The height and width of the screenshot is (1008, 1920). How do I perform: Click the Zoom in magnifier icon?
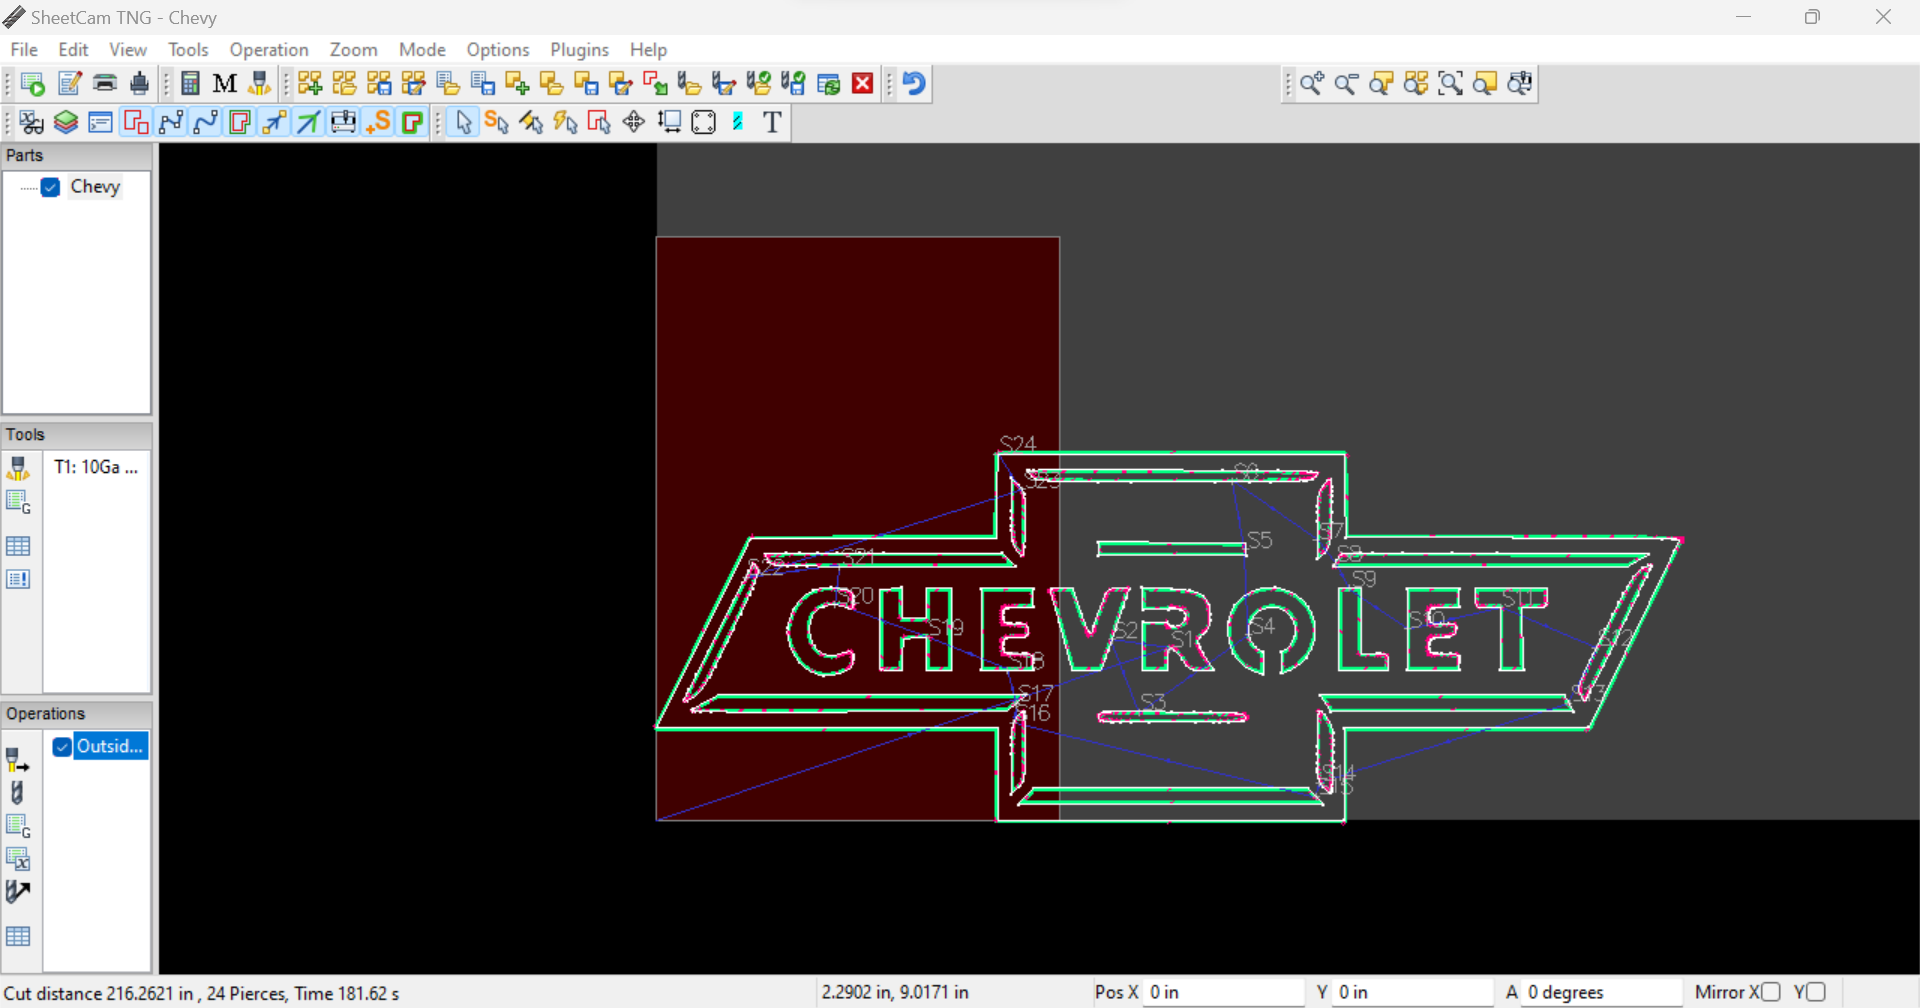(1312, 84)
